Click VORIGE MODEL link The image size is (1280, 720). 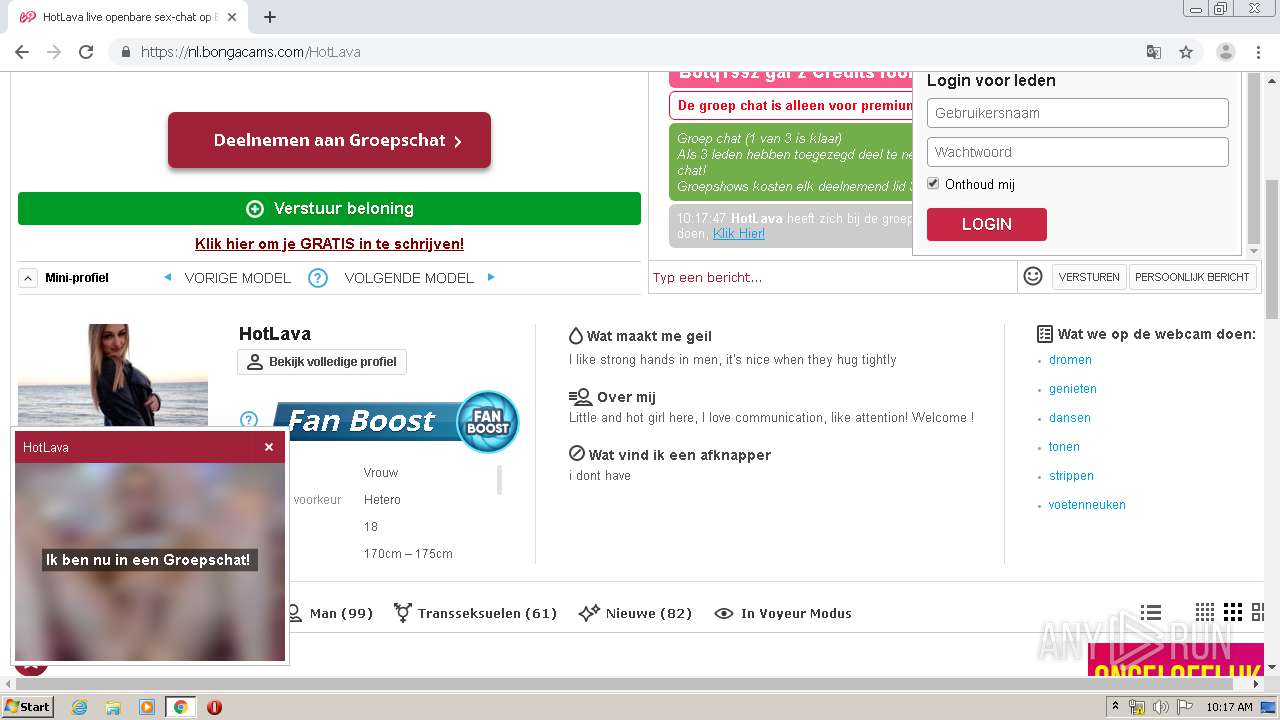pyautogui.click(x=237, y=278)
